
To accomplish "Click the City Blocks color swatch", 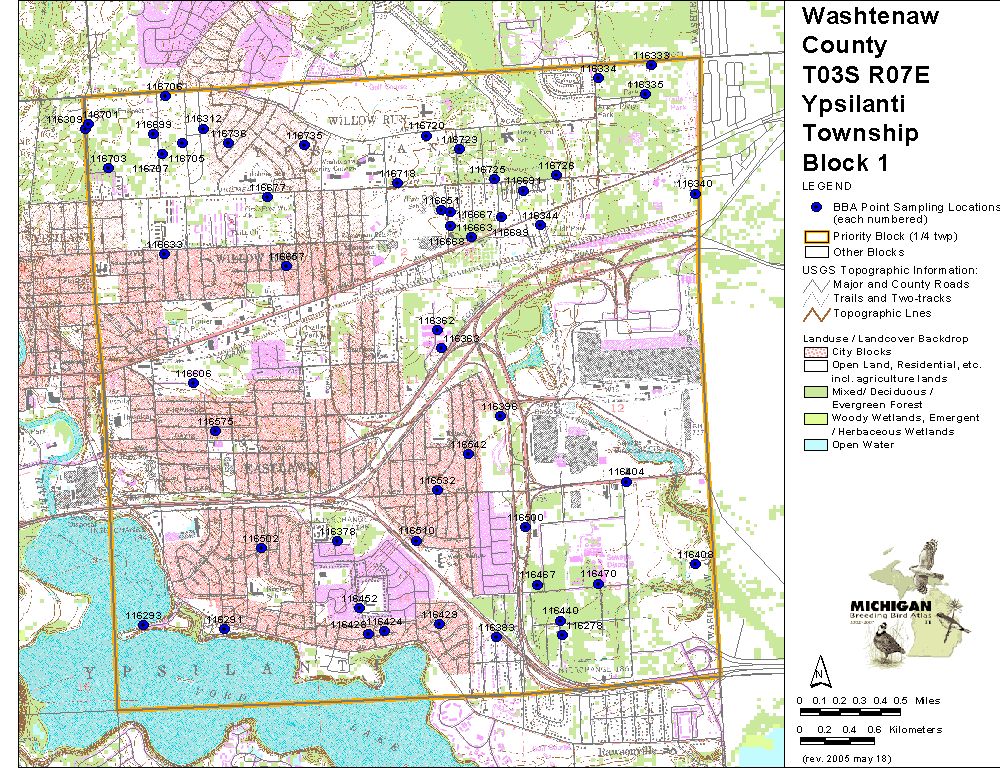I will click(x=817, y=352).
